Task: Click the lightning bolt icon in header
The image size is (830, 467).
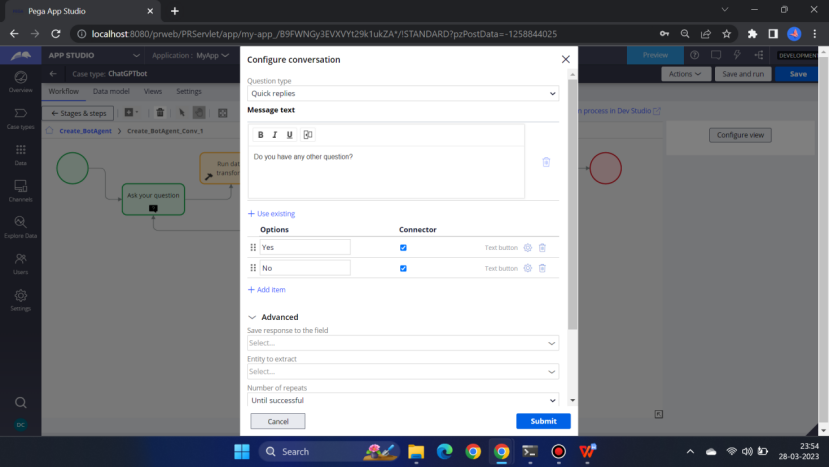Action: tap(737, 55)
